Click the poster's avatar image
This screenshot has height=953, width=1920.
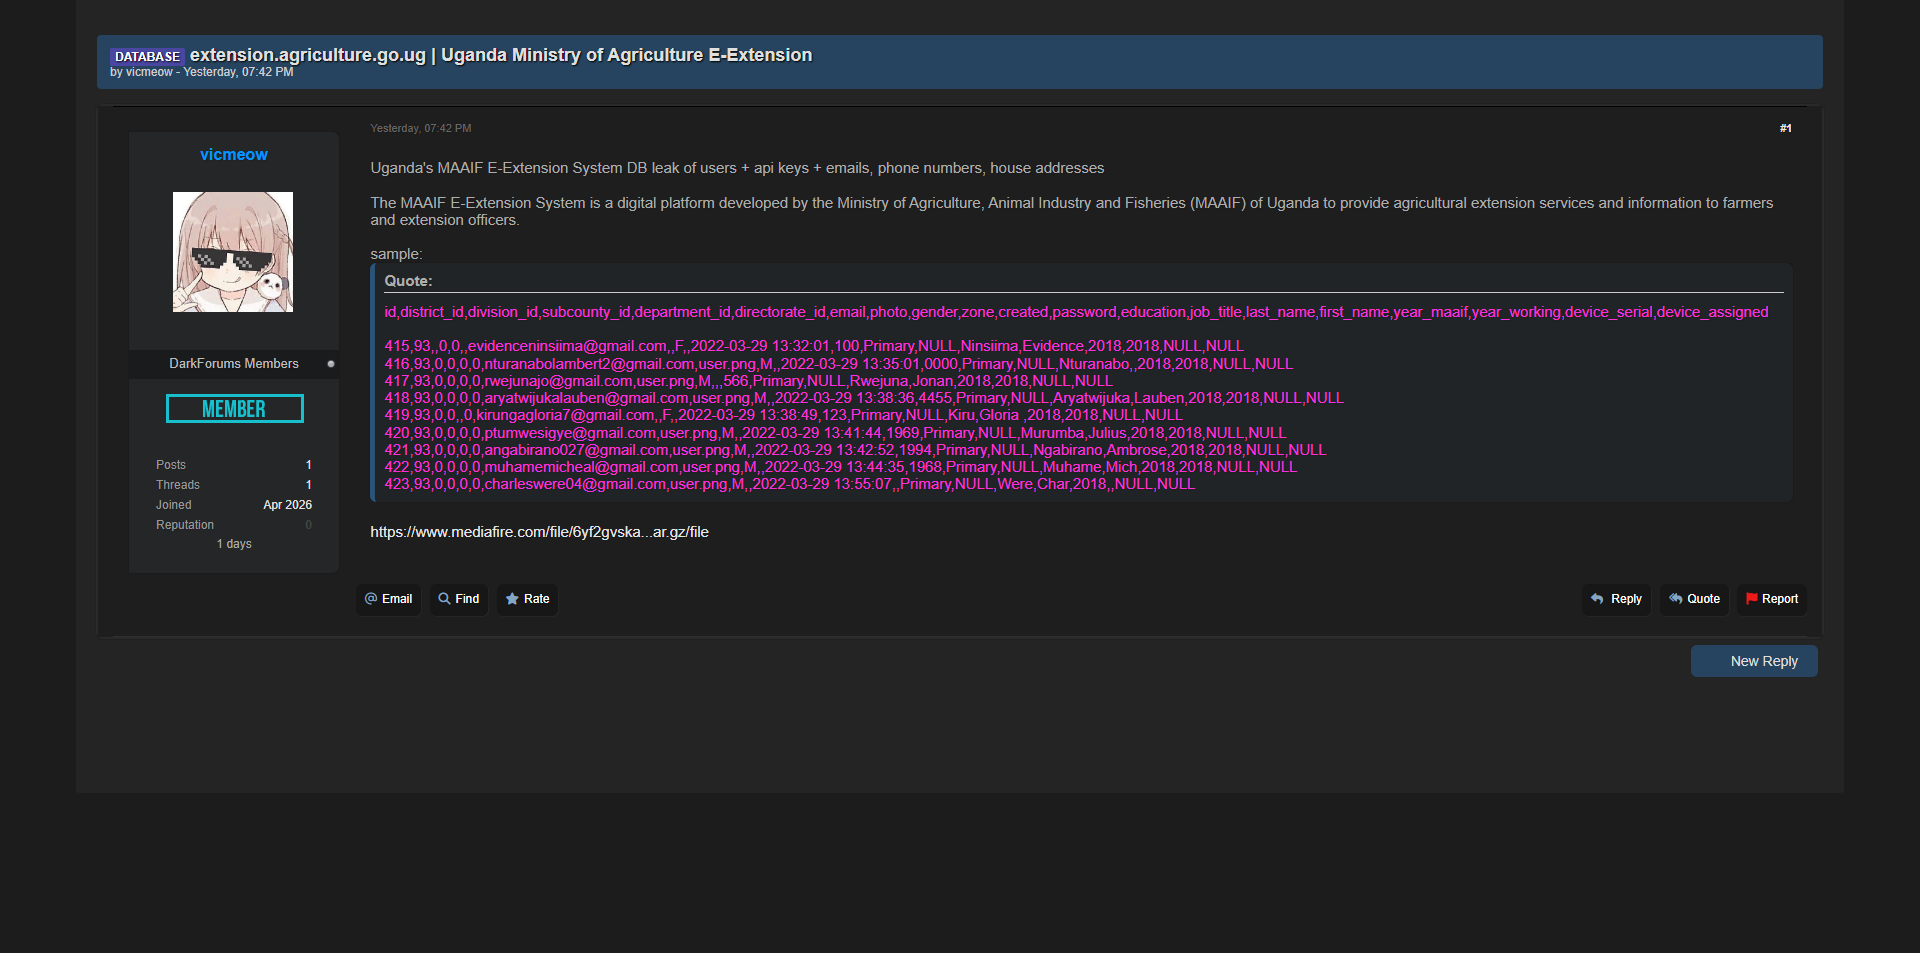pyautogui.click(x=233, y=252)
